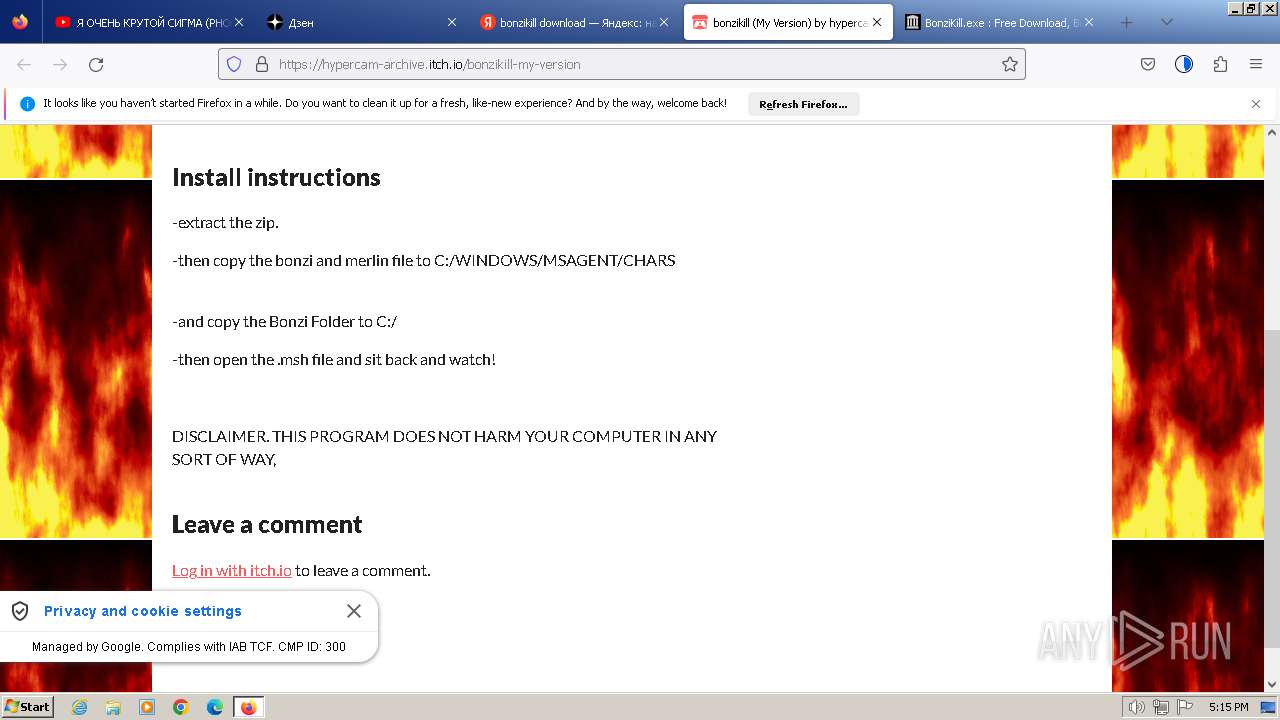
Task: Click the C:/WINDOWS/MSAGENT/CHARS instruction line
Action: [x=424, y=260]
